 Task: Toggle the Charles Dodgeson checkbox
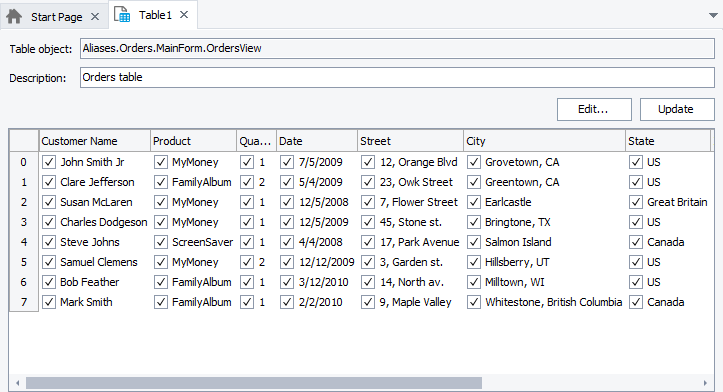[x=49, y=222]
